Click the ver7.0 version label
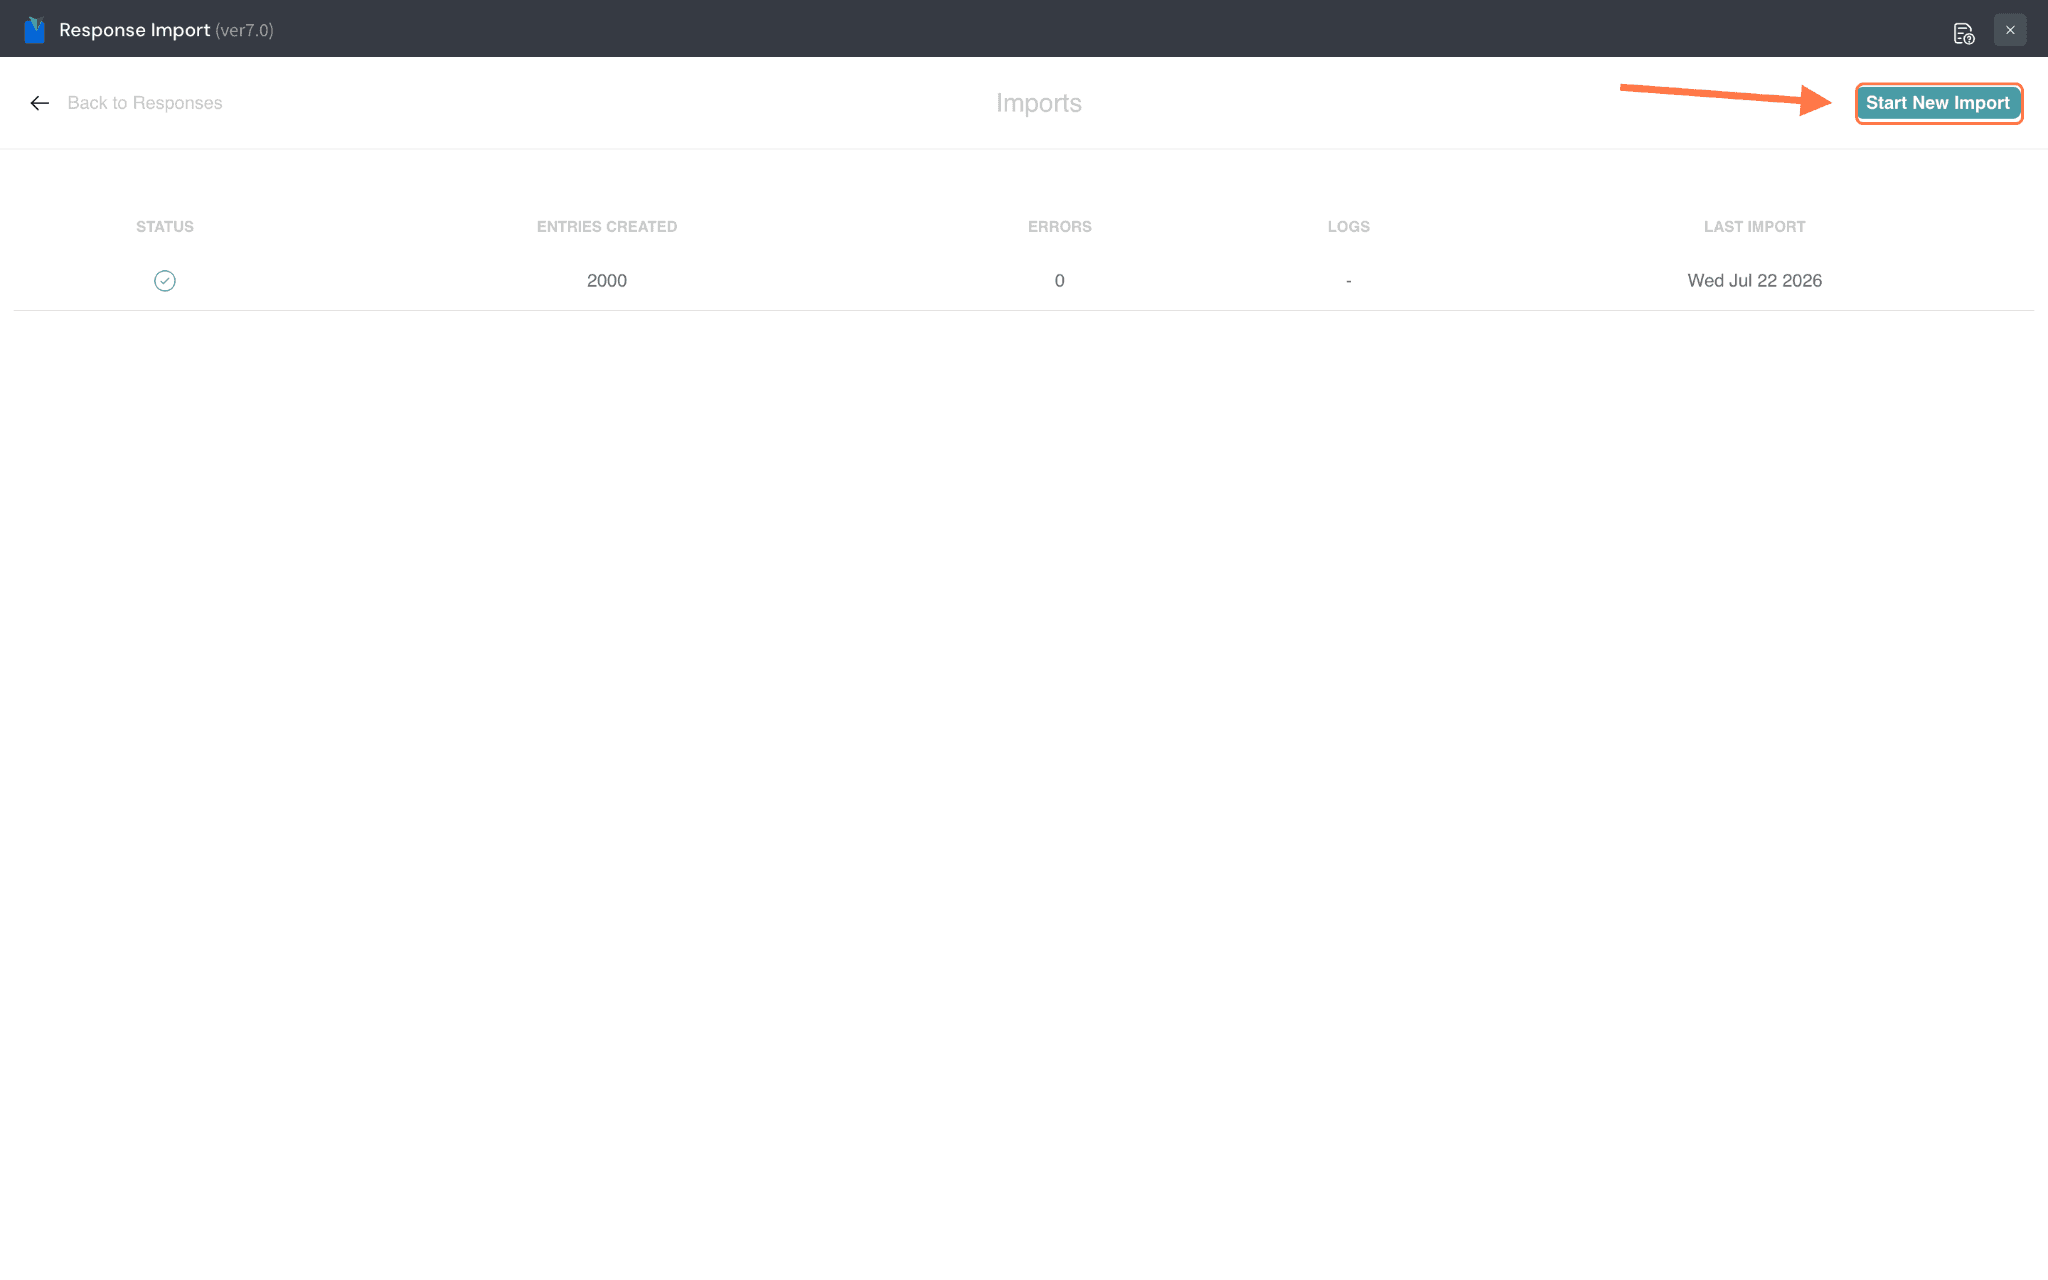 click(244, 30)
